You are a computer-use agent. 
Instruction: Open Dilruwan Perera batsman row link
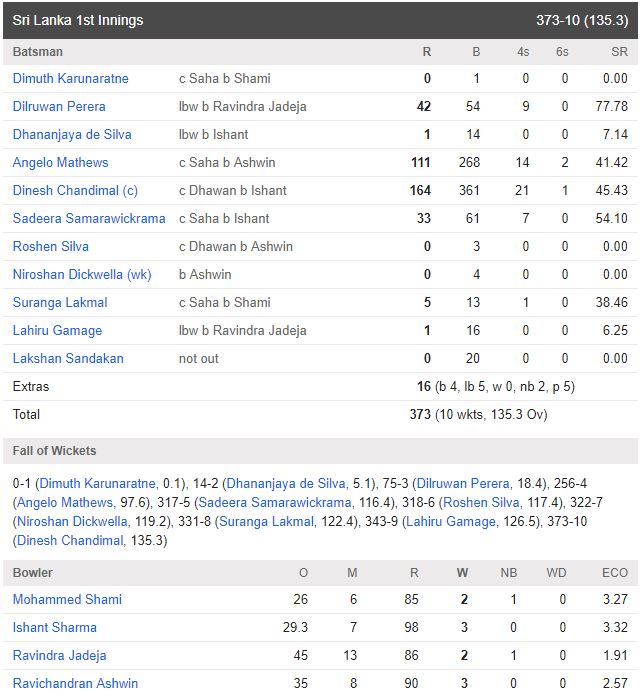pos(59,106)
